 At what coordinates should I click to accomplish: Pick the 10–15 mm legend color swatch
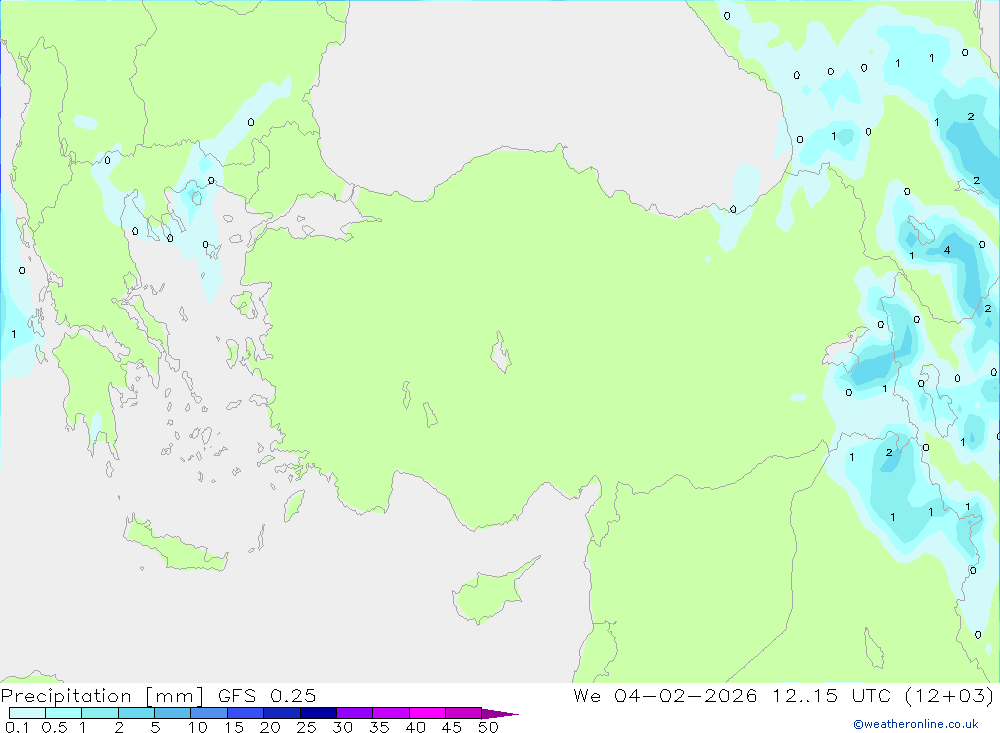[x=209, y=713]
